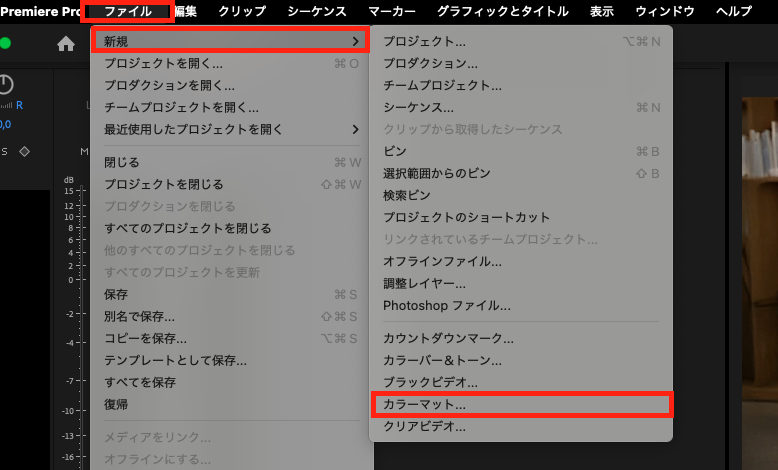The height and width of the screenshot is (470, 778).
Task: Click プロジェクトを開く... menu item
Action: [163, 63]
